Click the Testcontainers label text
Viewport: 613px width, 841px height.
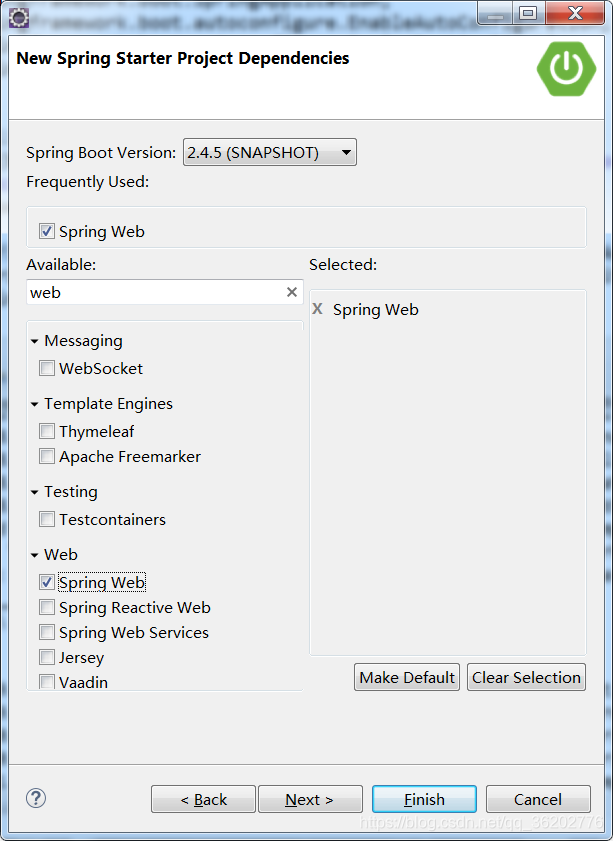112,519
